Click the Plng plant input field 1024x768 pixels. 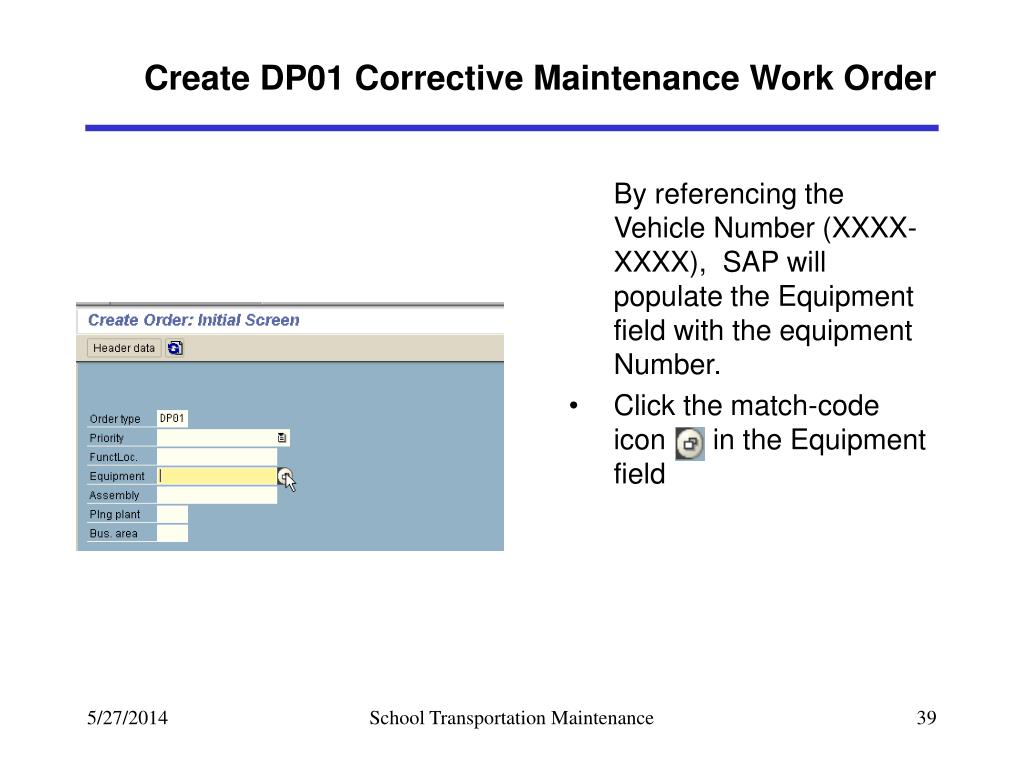172,515
